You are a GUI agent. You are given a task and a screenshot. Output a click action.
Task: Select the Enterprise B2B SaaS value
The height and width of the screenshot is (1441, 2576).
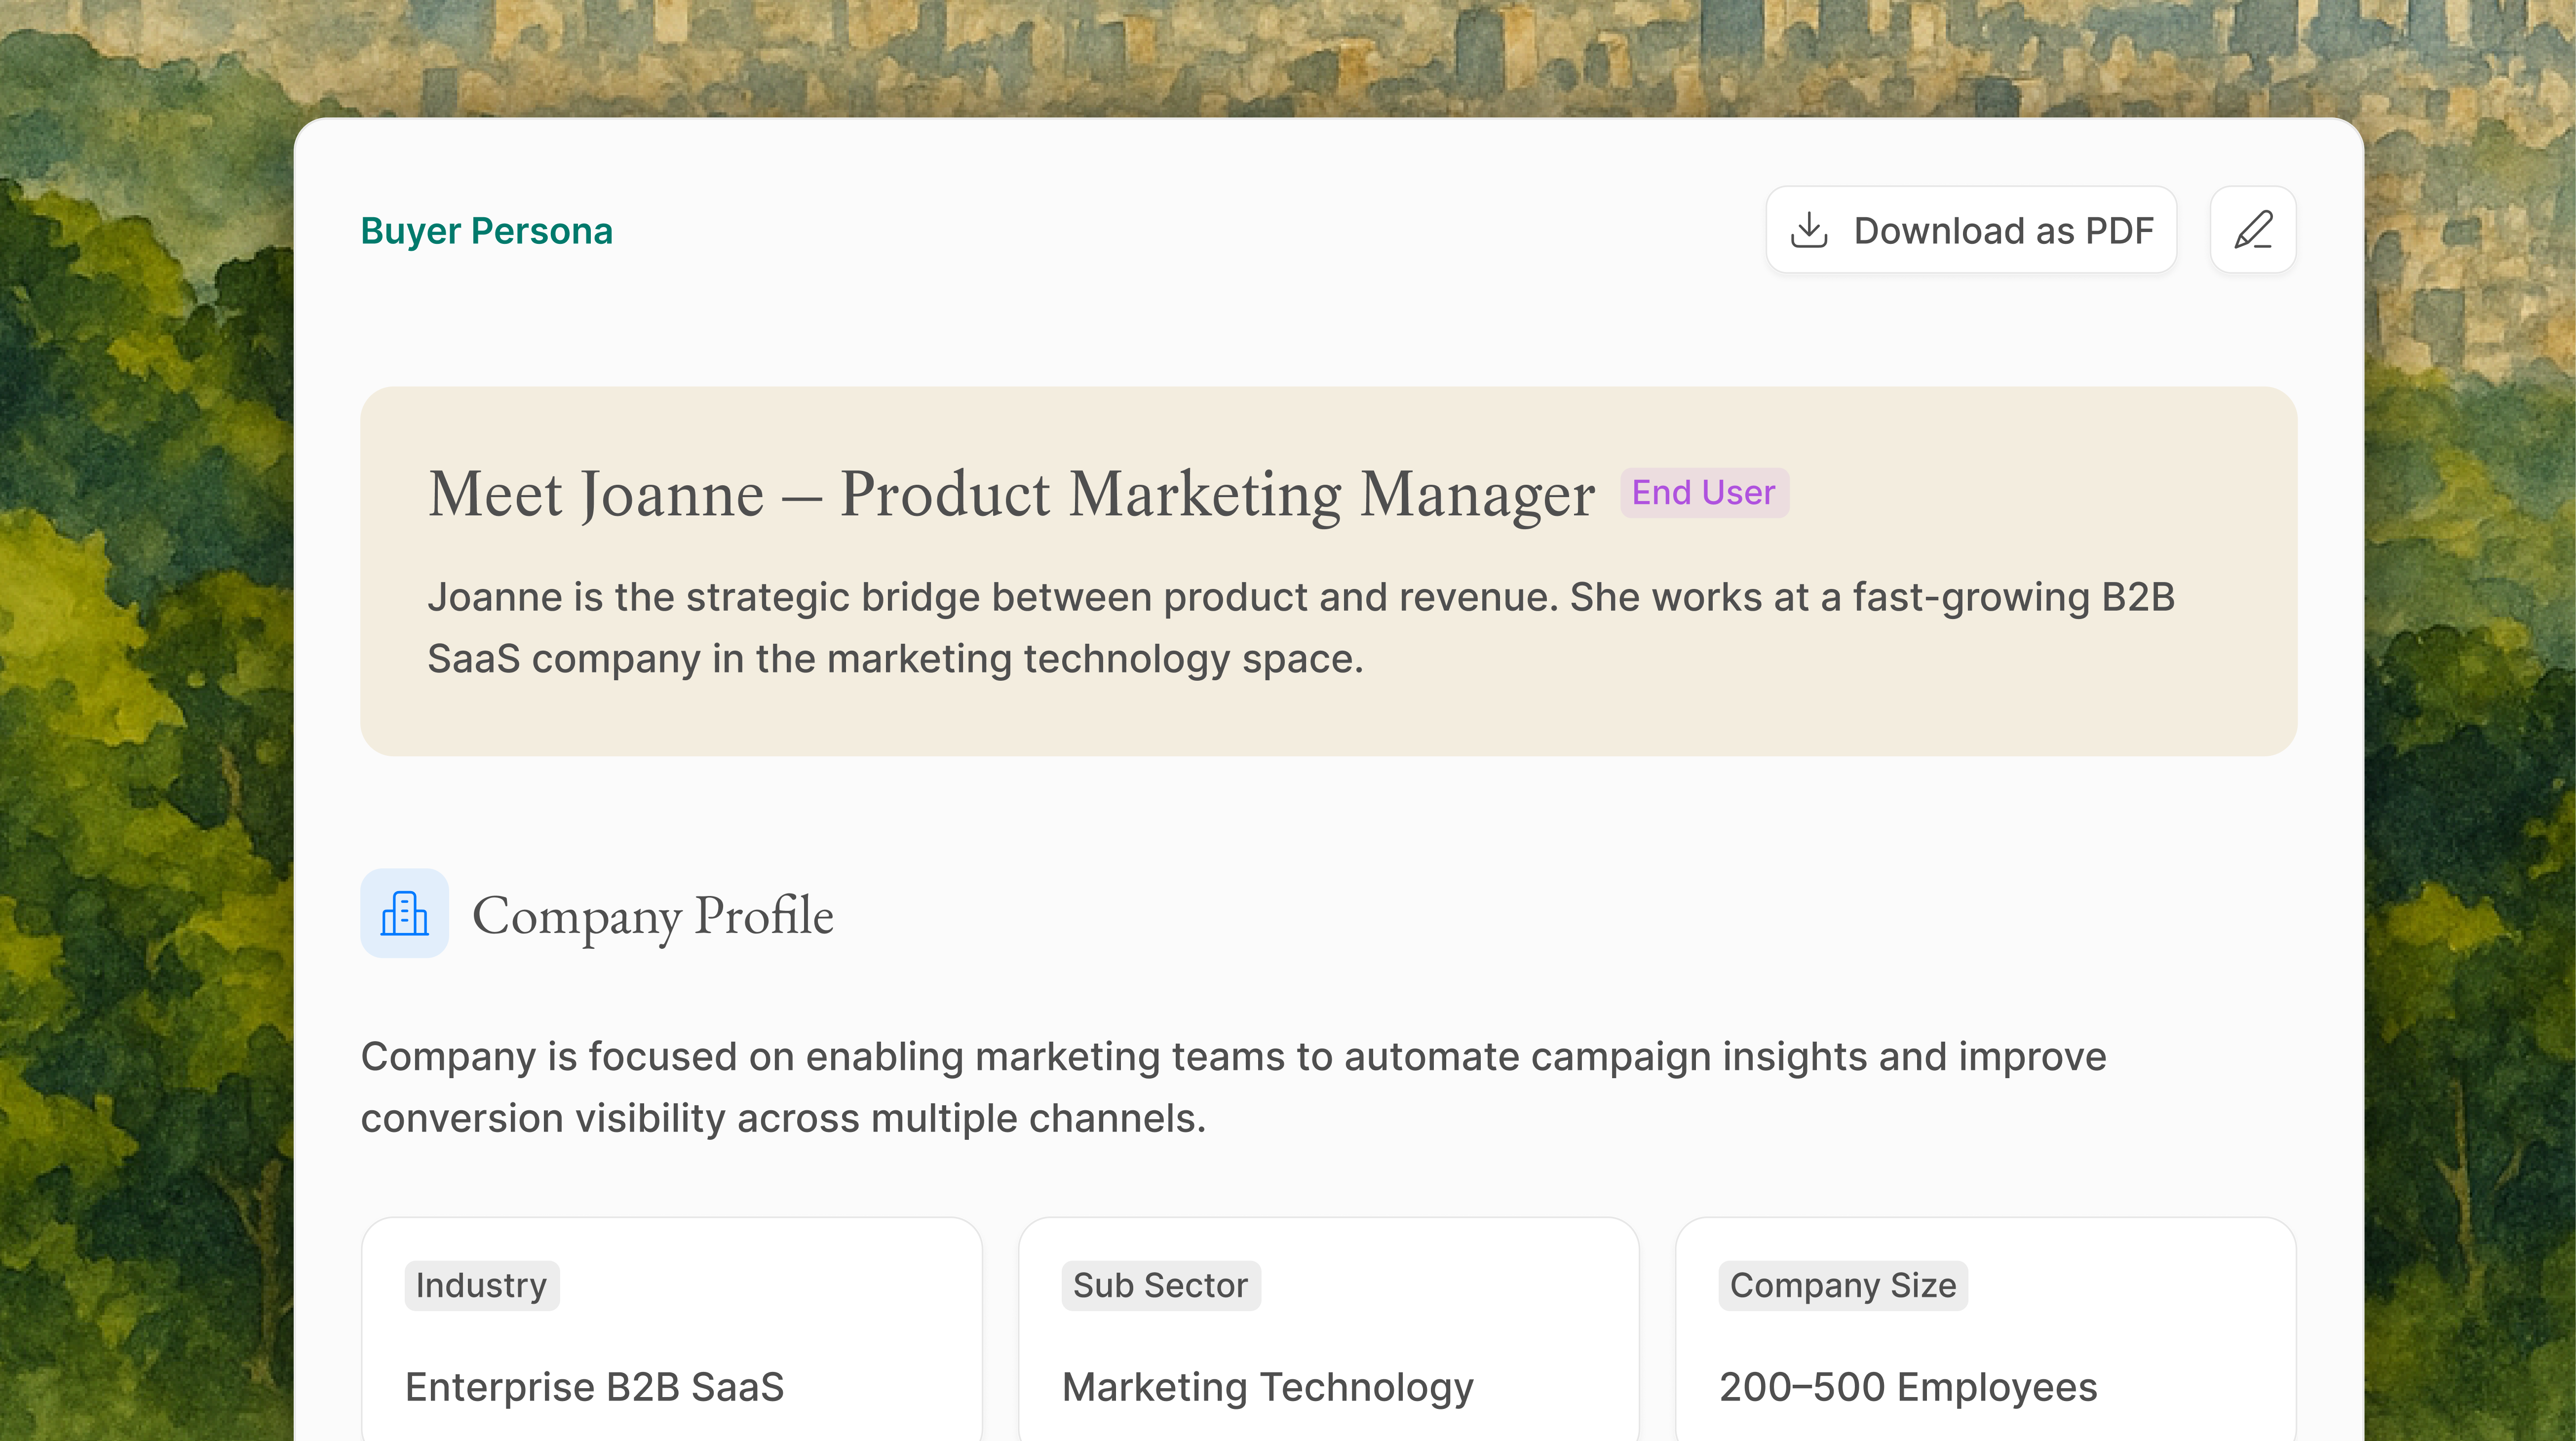pyautogui.click(x=594, y=1387)
